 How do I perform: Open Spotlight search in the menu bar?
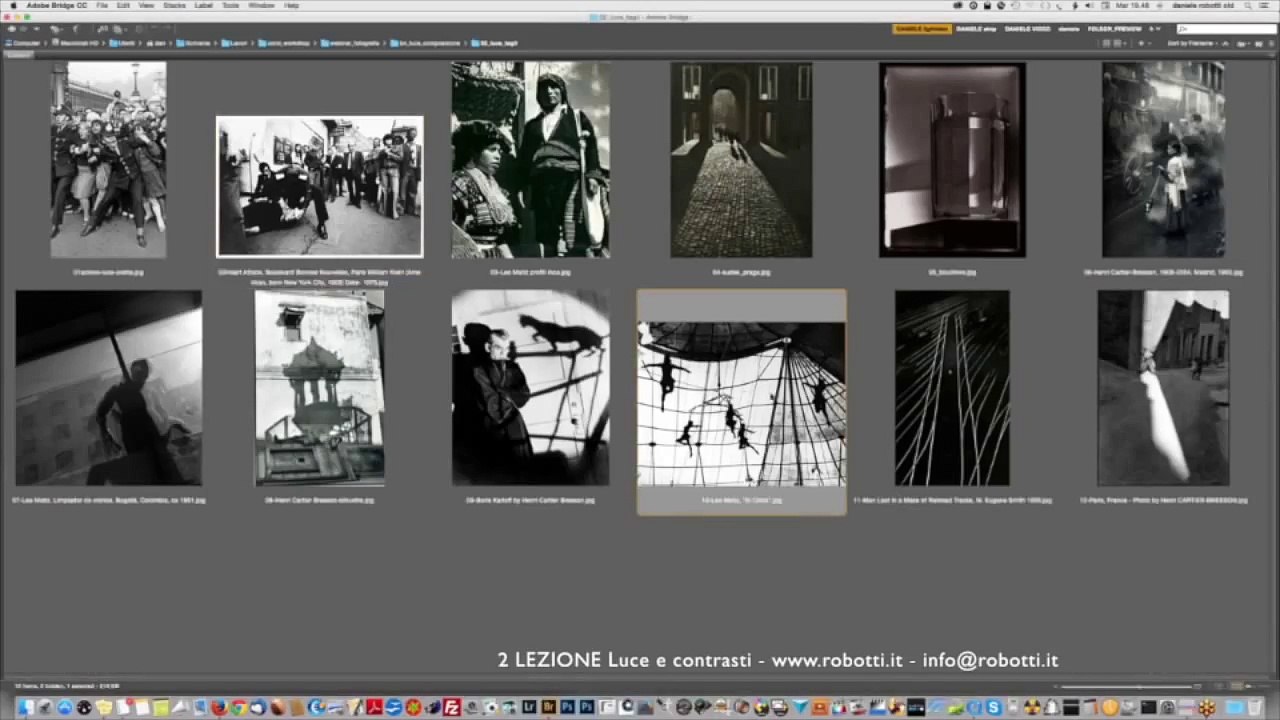[1250, 5]
